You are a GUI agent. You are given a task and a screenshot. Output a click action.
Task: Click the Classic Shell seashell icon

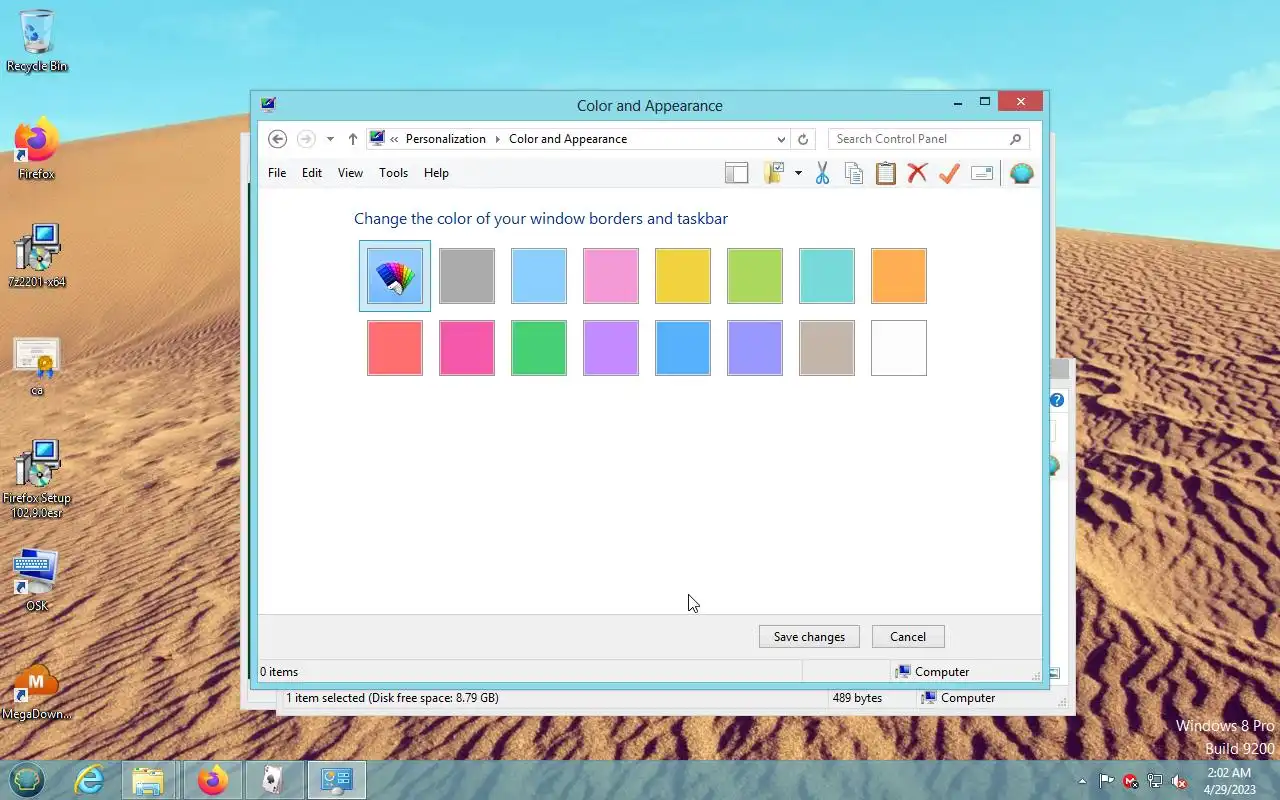[1021, 173]
